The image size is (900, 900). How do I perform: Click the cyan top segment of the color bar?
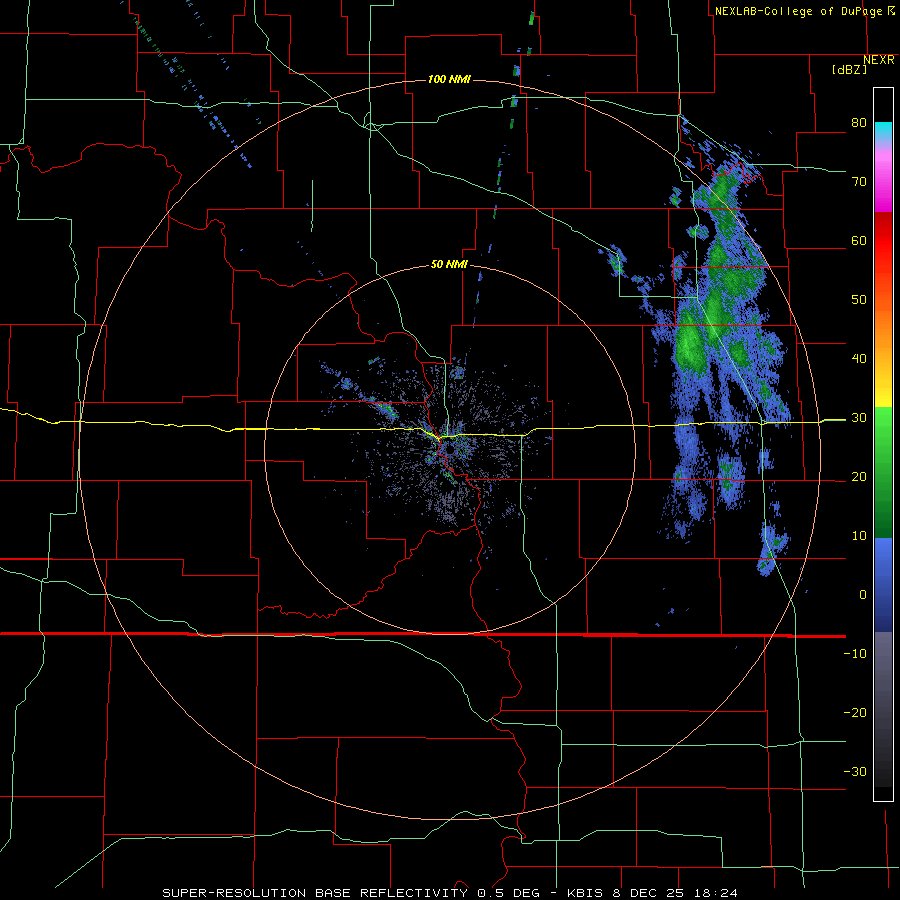tap(883, 132)
